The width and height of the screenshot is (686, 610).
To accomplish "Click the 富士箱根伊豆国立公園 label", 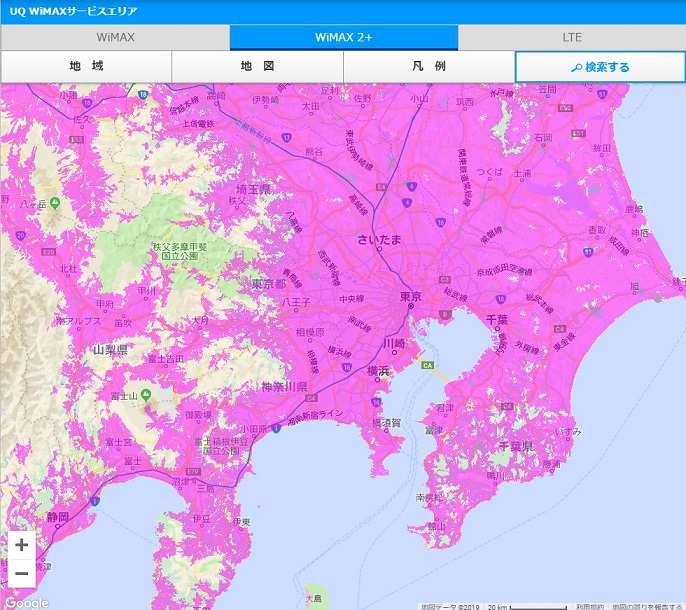I will pos(221,446).
